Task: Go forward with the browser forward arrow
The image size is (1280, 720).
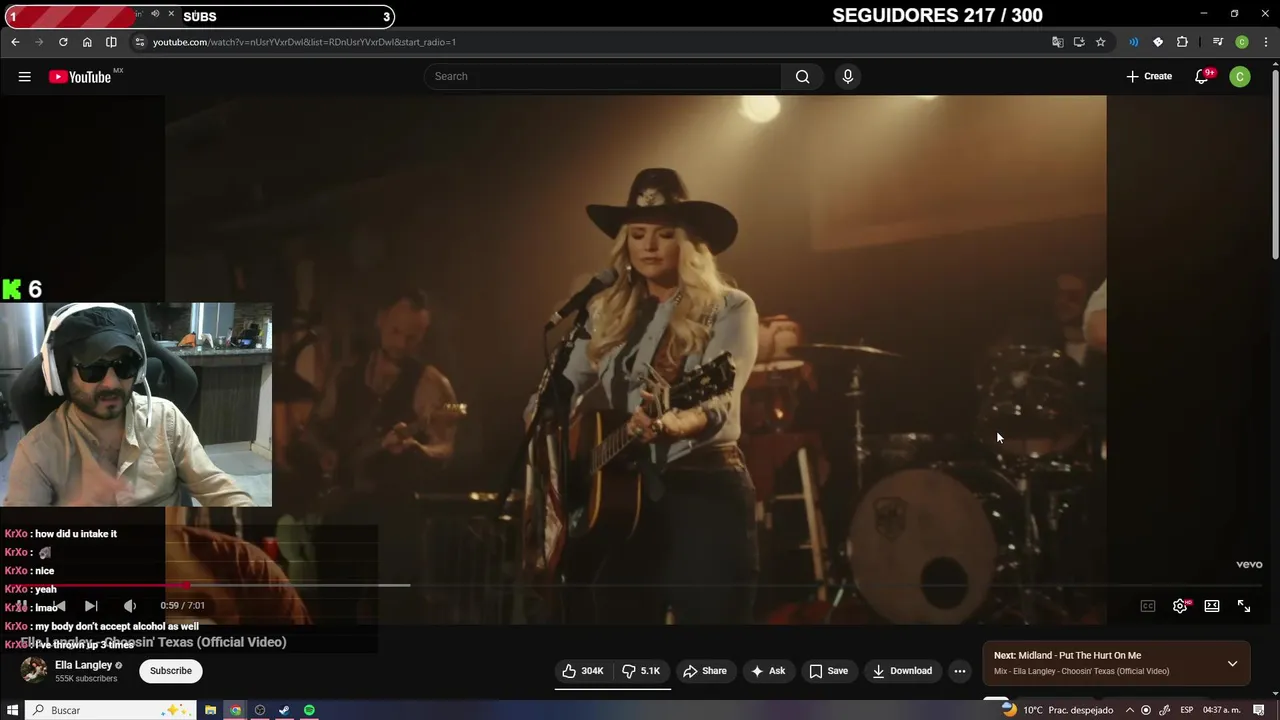Action: (x=39, y=42)
